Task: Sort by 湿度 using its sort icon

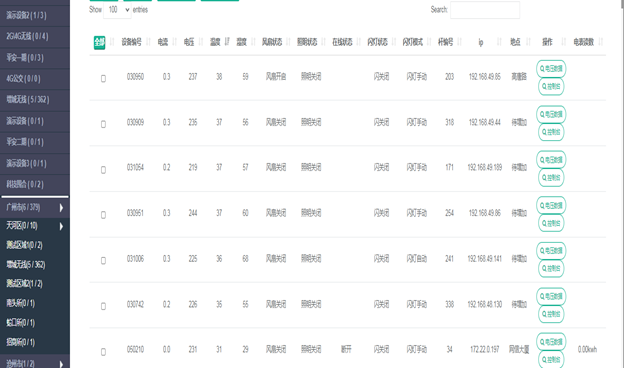Action: click(x=253, y=42)
